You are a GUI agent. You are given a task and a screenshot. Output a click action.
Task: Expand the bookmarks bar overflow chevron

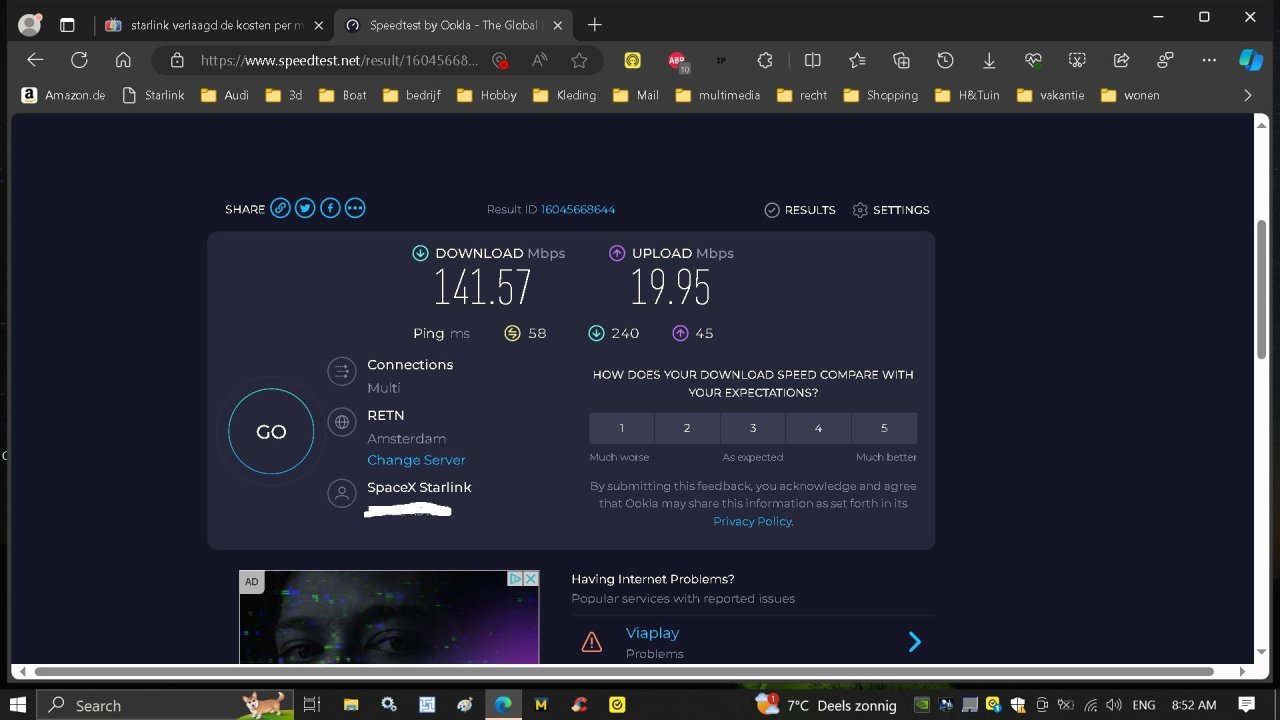point(1247,95)
